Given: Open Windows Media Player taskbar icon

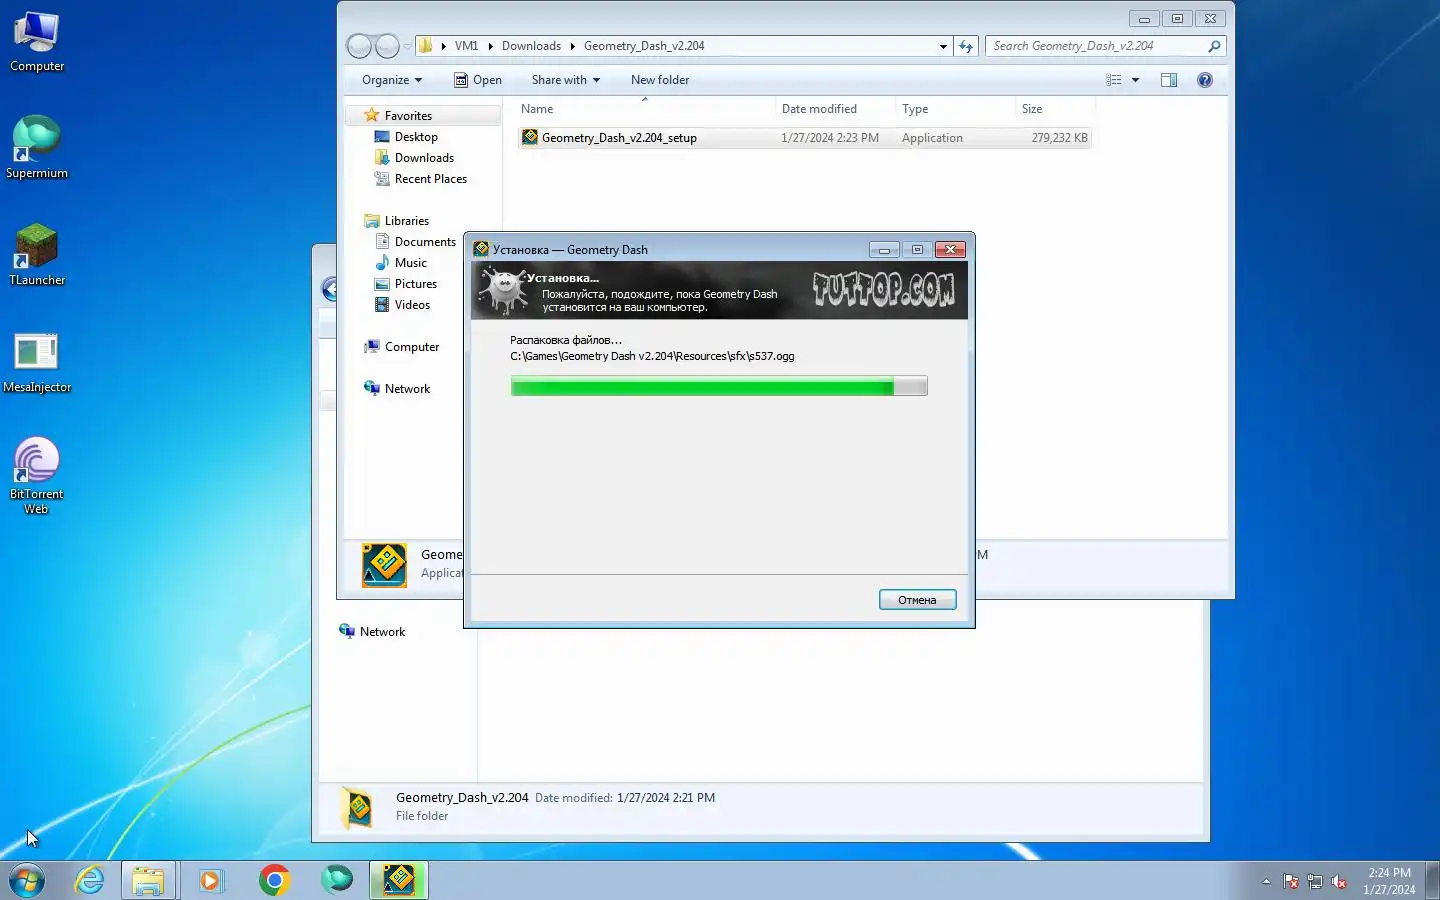Looking at the screenshot, I should pyautogui.click(x=211, y=880).
